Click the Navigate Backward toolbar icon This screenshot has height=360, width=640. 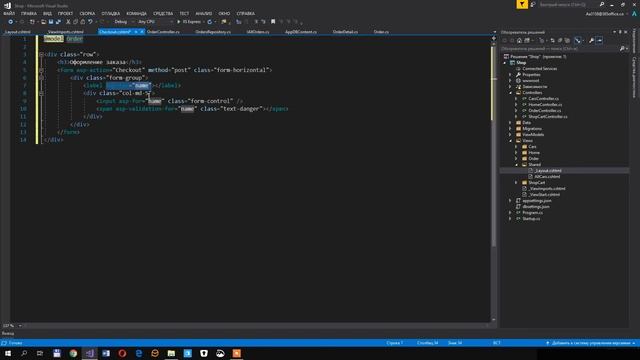[x=11, y=22]
